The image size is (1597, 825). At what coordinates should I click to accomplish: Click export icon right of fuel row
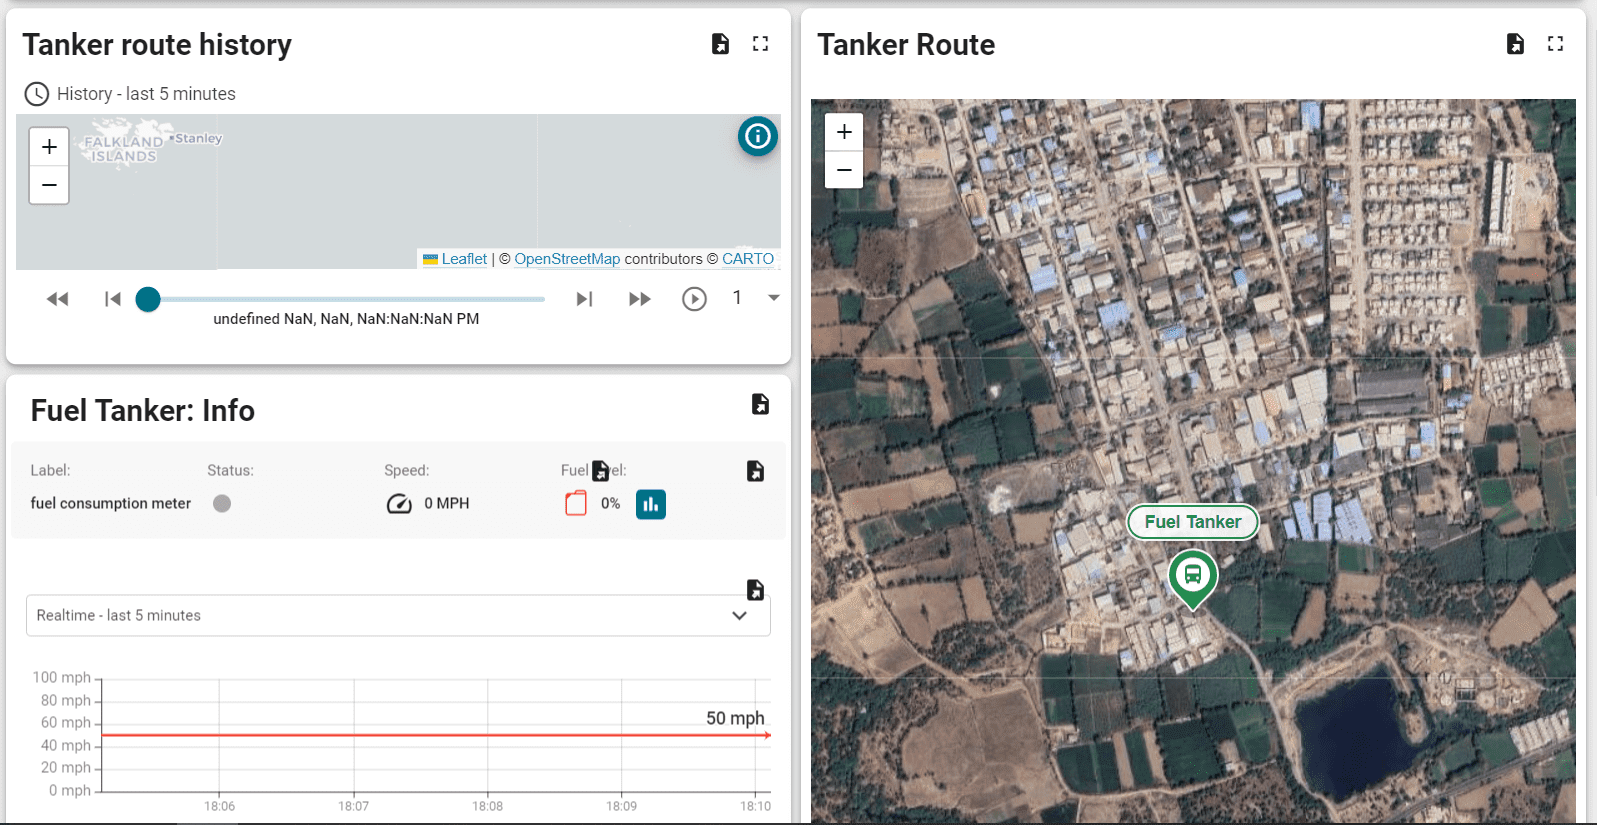coord(755,471)
